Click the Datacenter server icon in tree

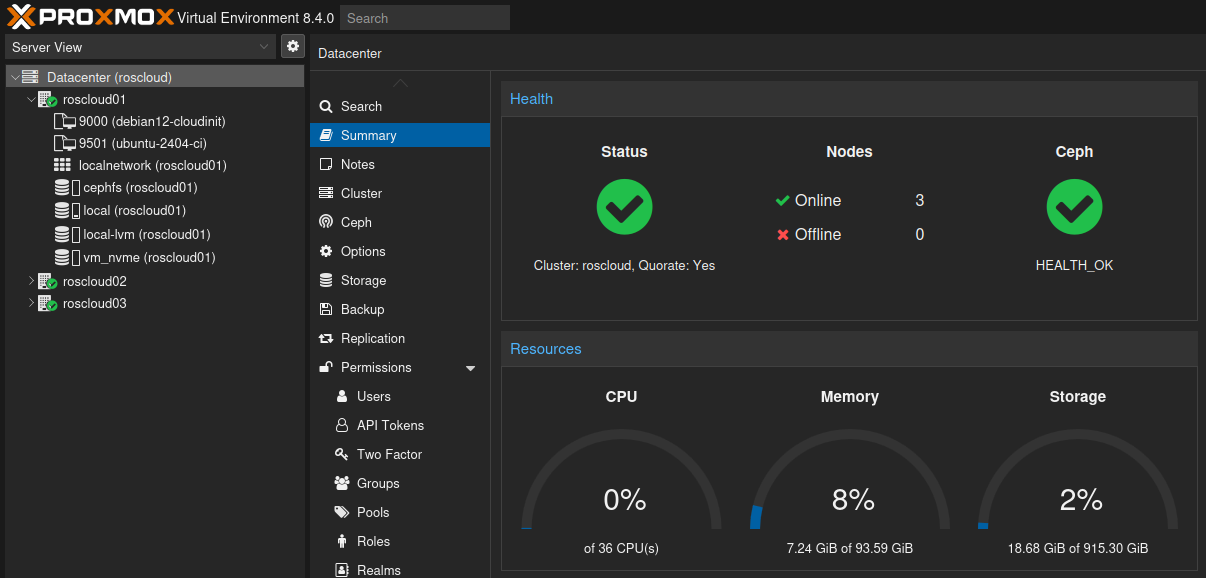pos(30,77)
